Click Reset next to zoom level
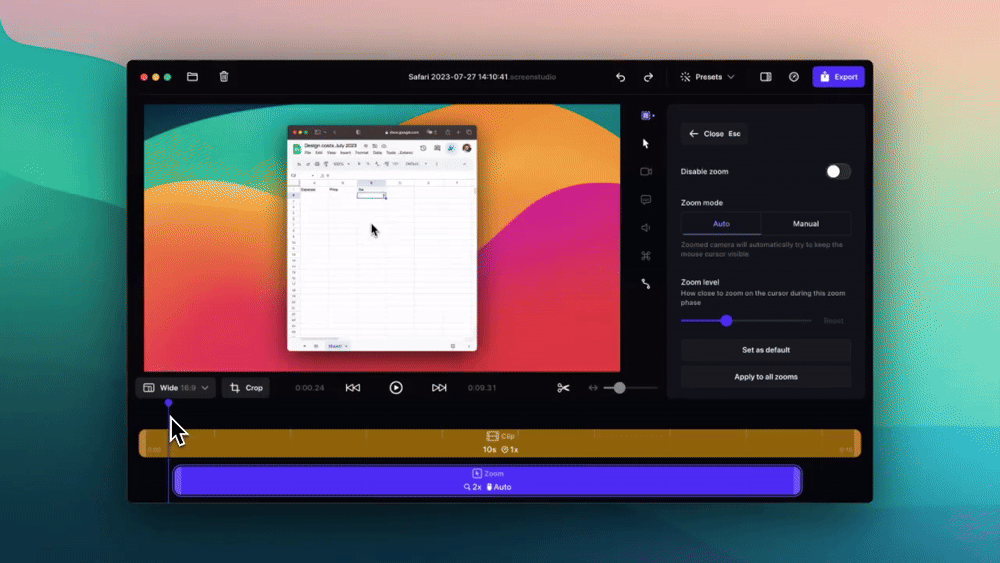The width and height of the screenshot is (1000, 563). coord(833,321)
